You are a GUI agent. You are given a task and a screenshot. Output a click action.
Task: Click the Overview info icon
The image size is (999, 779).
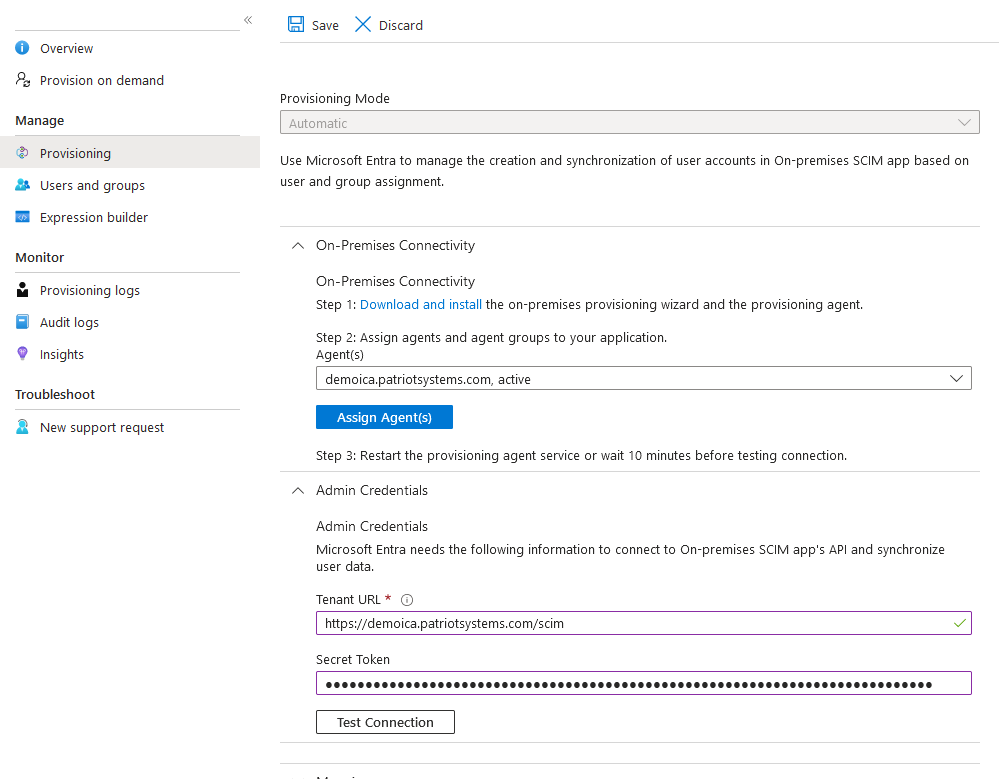click(22, 48)
